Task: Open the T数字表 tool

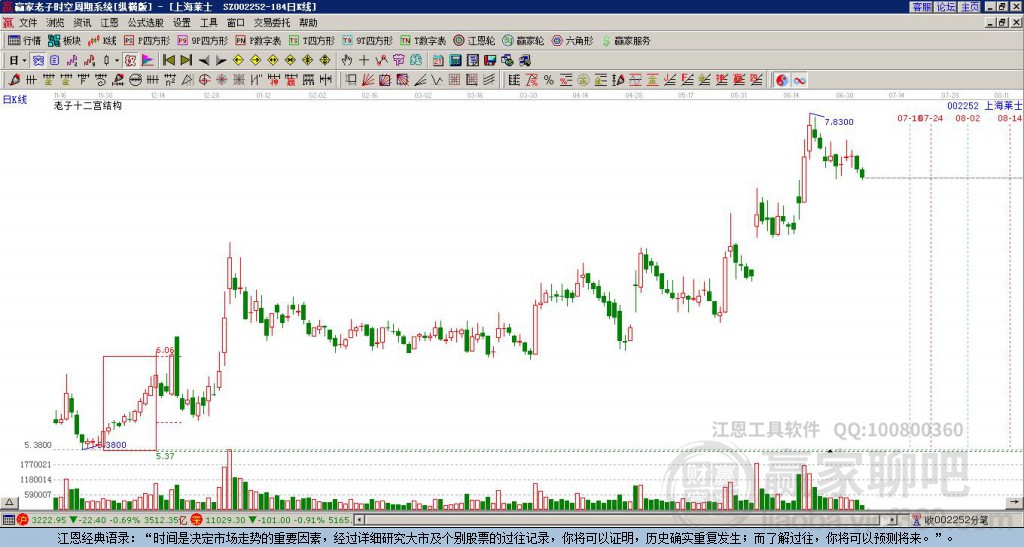Action: point(423,40)
